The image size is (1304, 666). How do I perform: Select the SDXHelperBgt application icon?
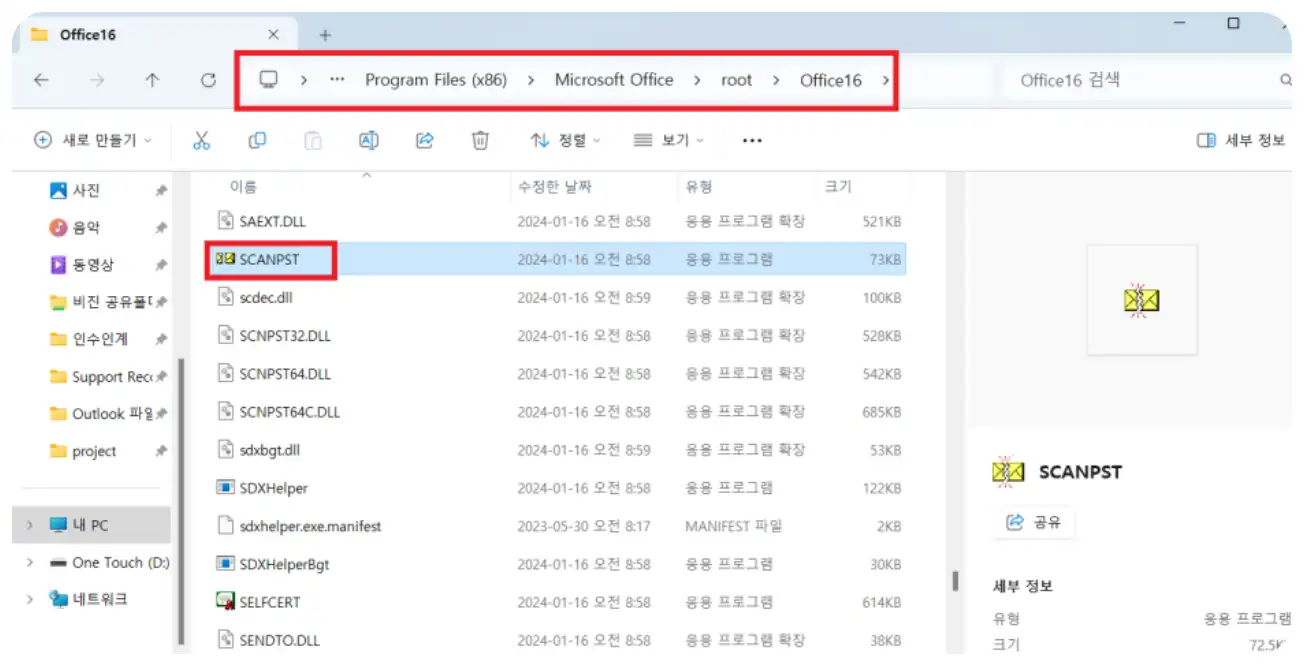(225, 564)
